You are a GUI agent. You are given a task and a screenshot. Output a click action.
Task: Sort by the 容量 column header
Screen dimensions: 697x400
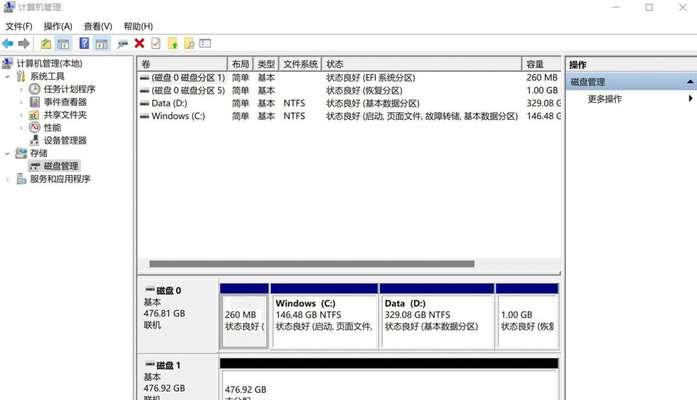point(541,64)
